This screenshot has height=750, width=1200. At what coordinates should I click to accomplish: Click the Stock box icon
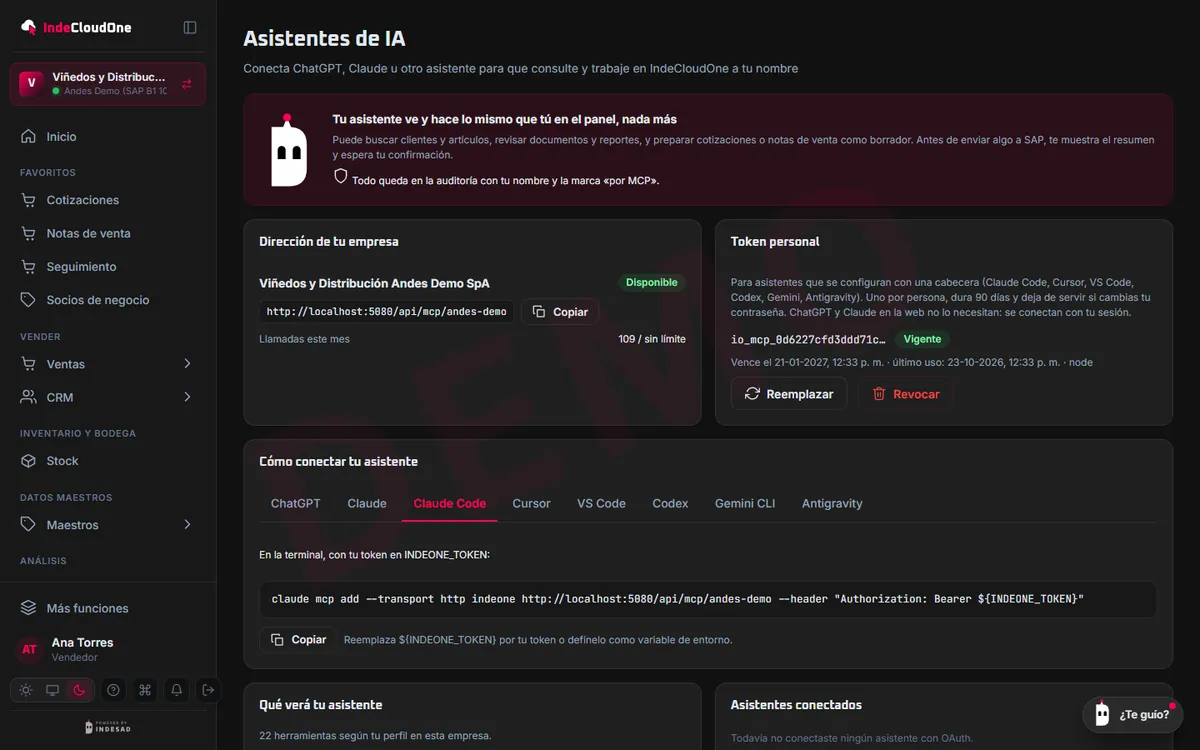click(x=28, y=461)
